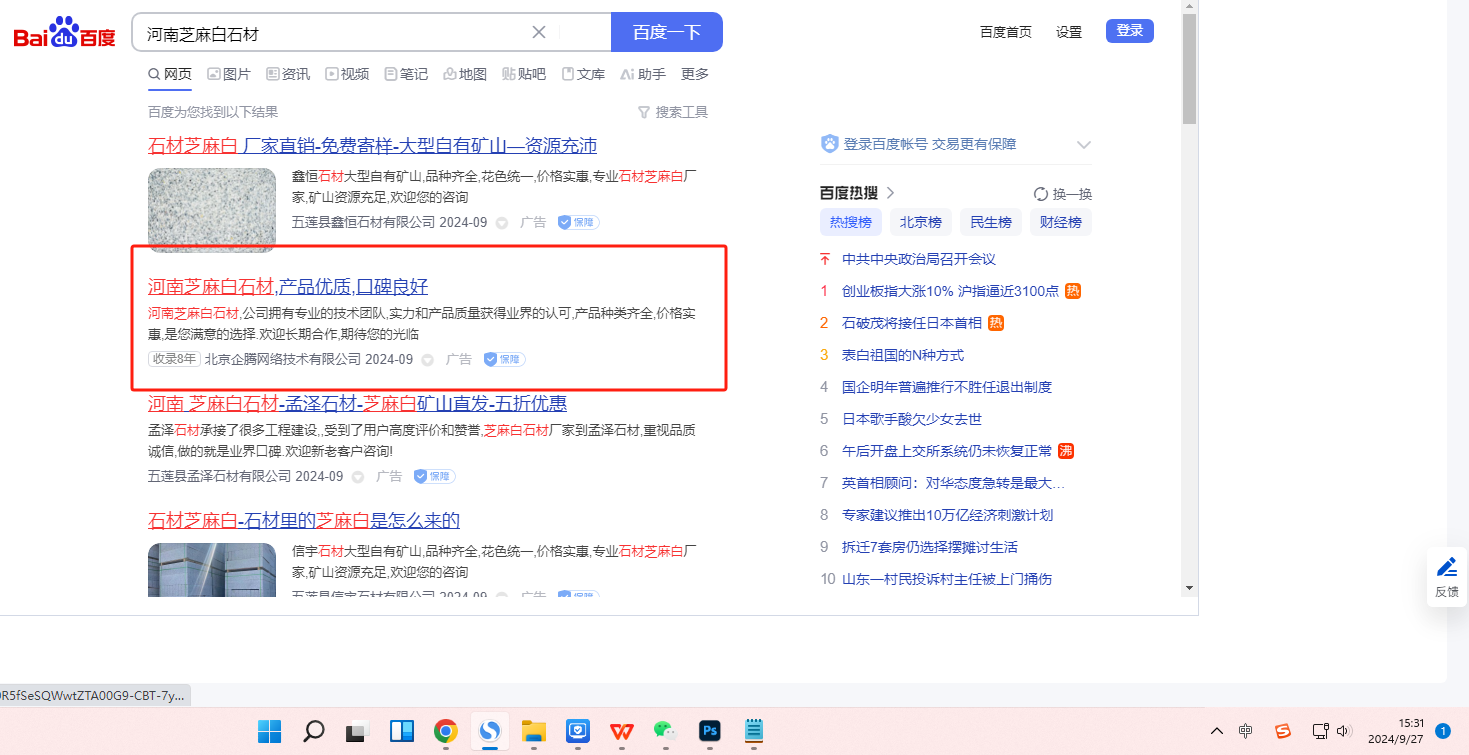Clear the search box with the X icon
Image resolution: width=1469 pixels, height=755 pixels.
click(538, 32)
